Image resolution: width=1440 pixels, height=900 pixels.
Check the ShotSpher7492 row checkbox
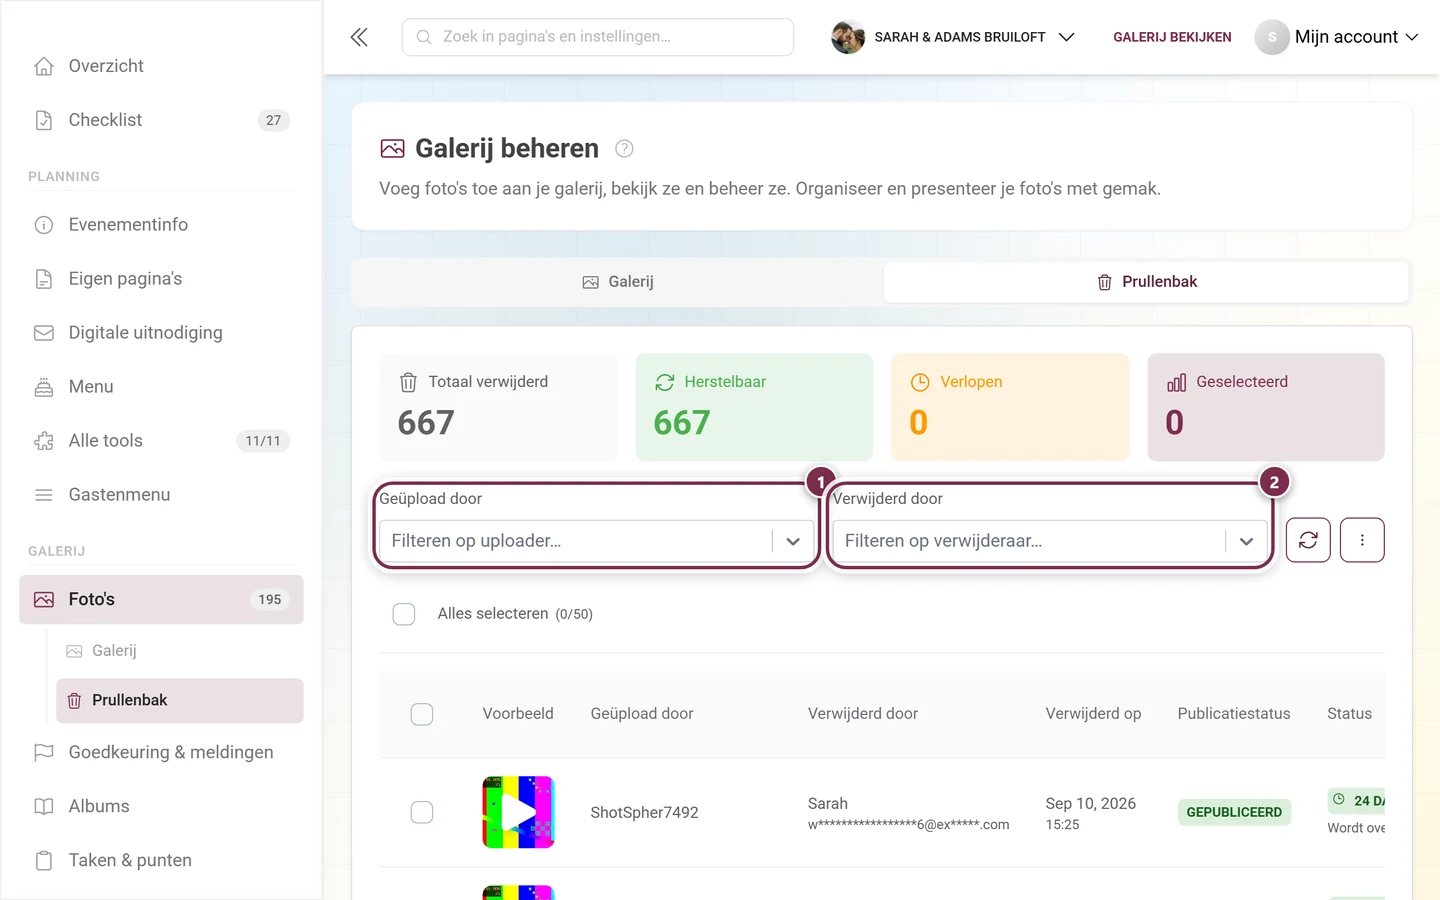click(422, 812)
